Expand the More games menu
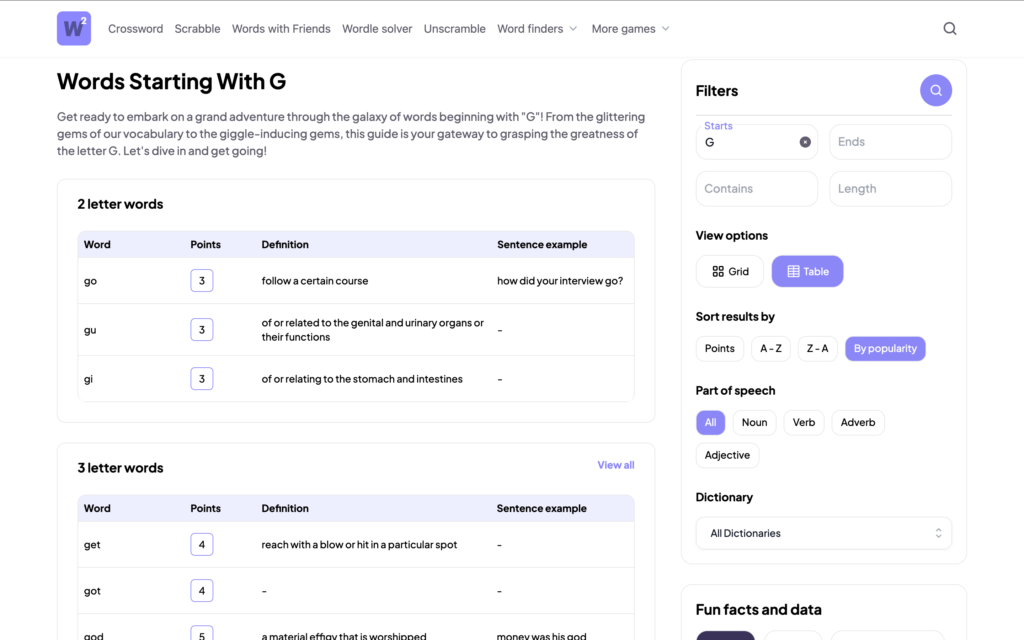The height and width of the screenshot is (640, 1024). [x=630, y=29]
